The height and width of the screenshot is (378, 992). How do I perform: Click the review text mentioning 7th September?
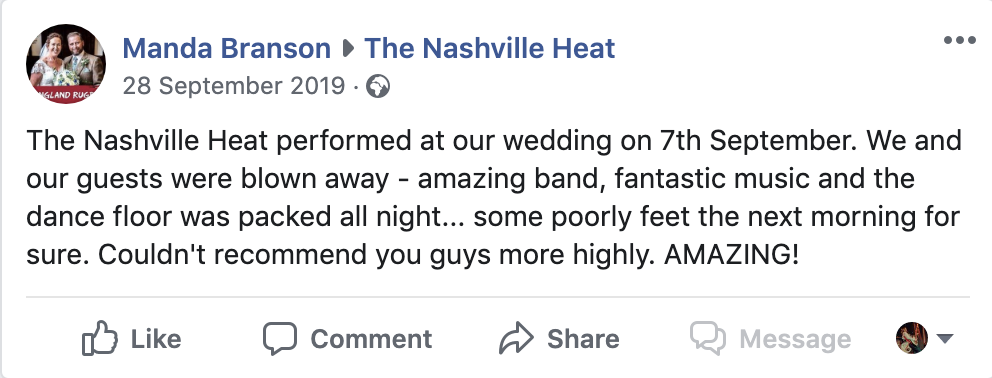coord(494,141)
